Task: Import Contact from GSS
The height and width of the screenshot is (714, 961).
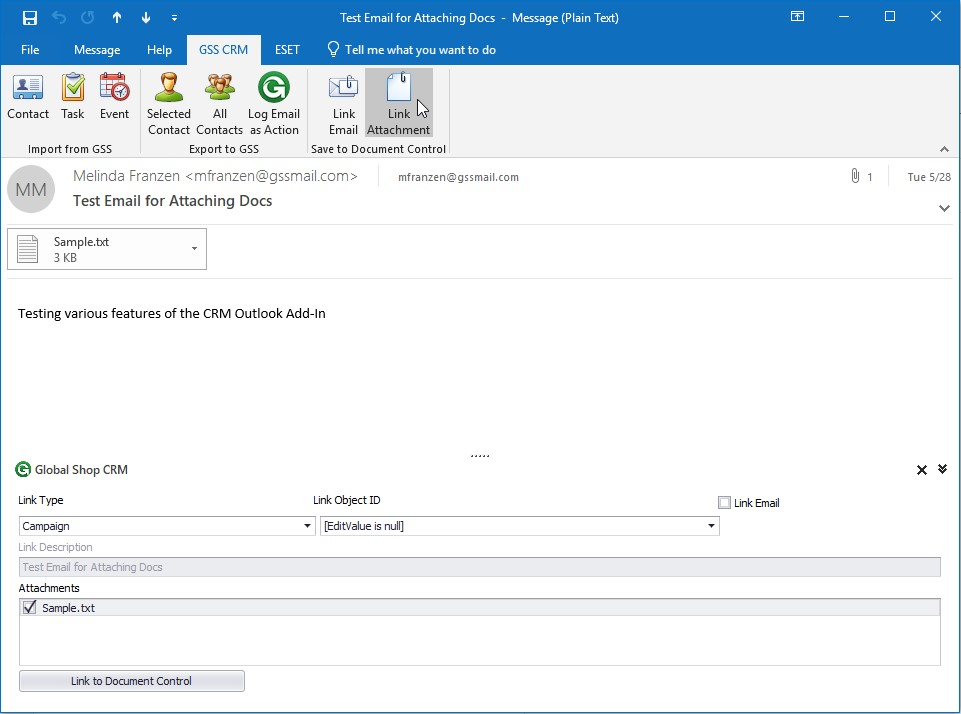Action: [28, 96]
